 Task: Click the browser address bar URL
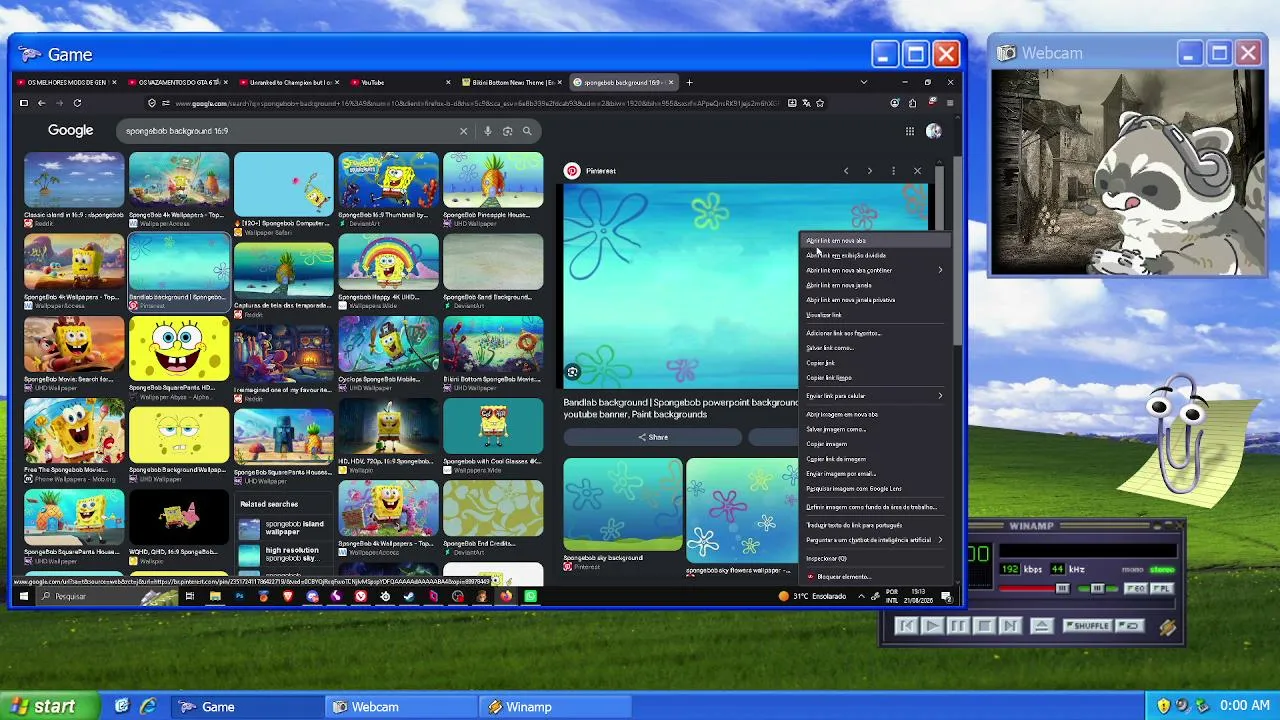click(477, 103)
